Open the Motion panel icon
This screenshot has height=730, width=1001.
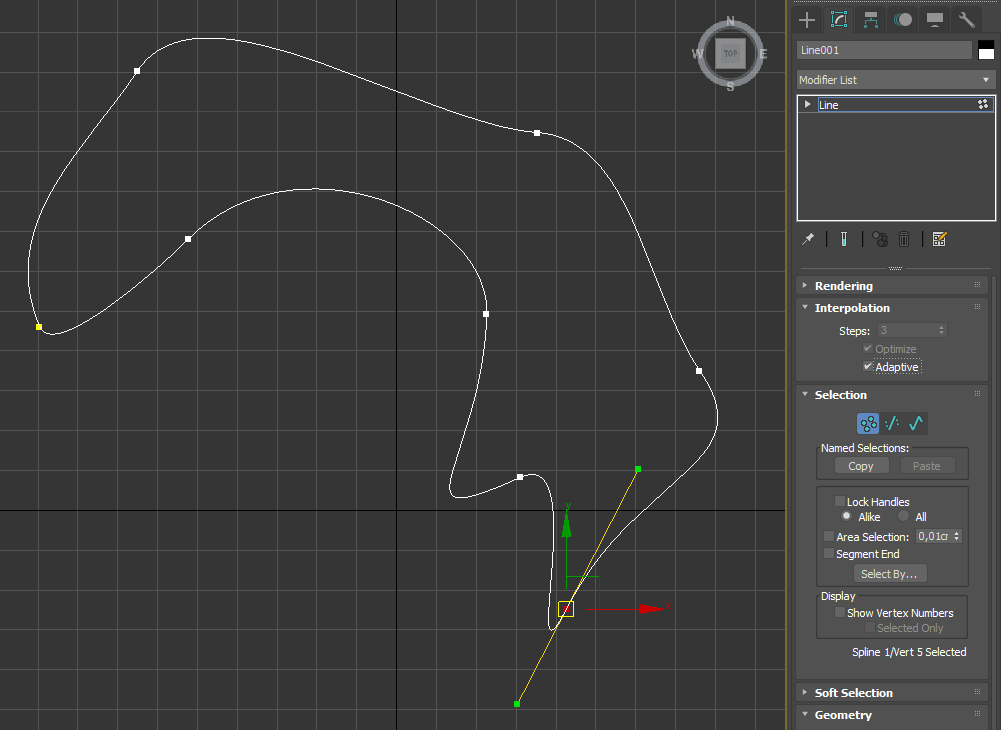pos(903,19)
